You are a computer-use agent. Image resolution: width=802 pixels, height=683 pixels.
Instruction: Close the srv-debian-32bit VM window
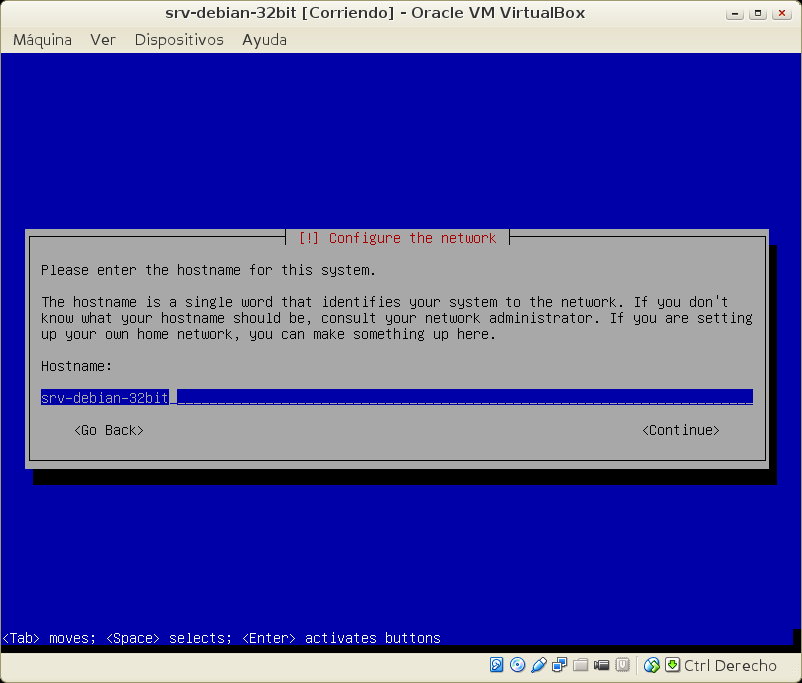coord(782,13)
